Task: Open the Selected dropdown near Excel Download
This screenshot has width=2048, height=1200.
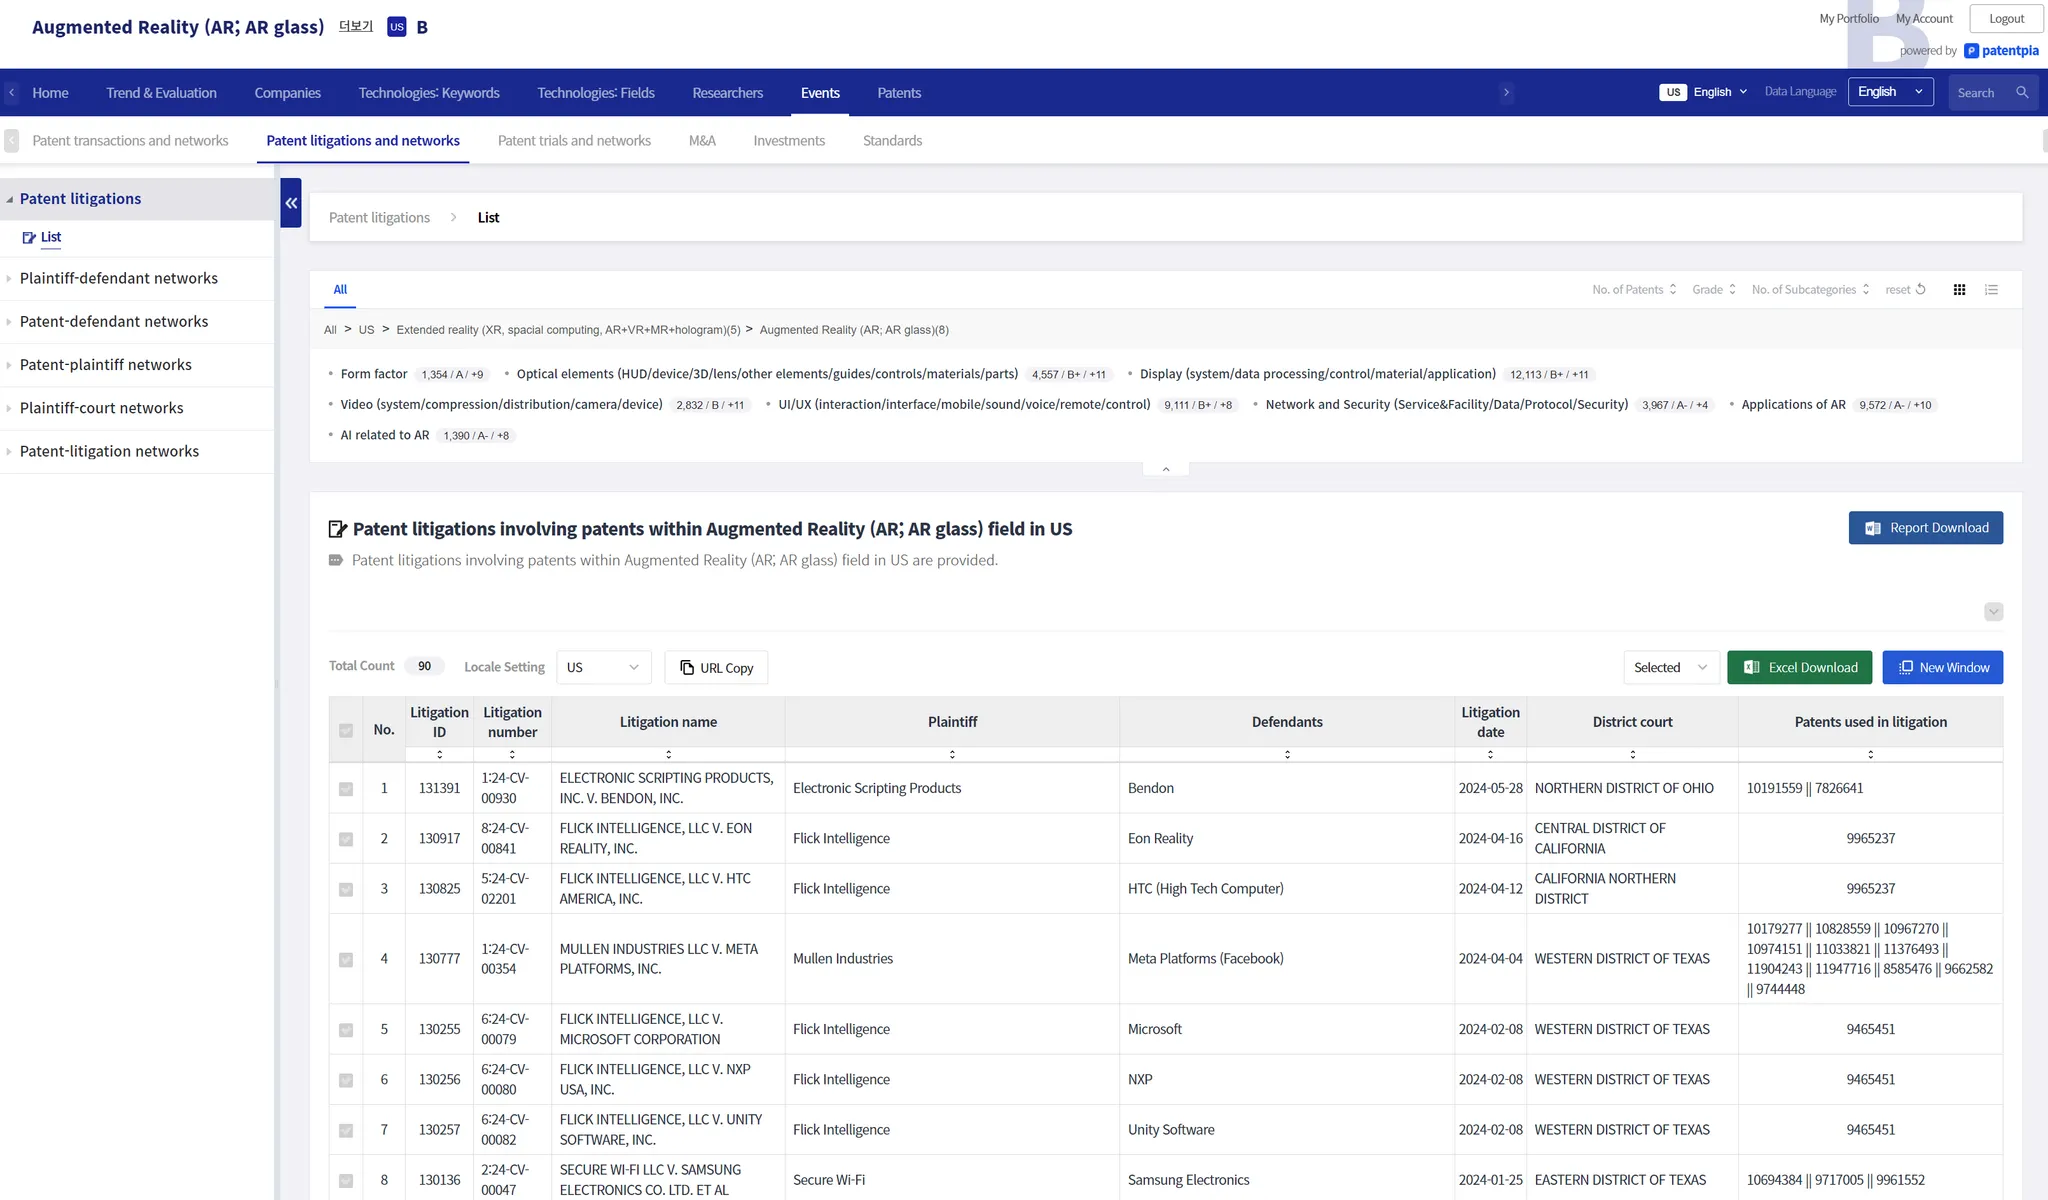Action: pos(1670,668)
